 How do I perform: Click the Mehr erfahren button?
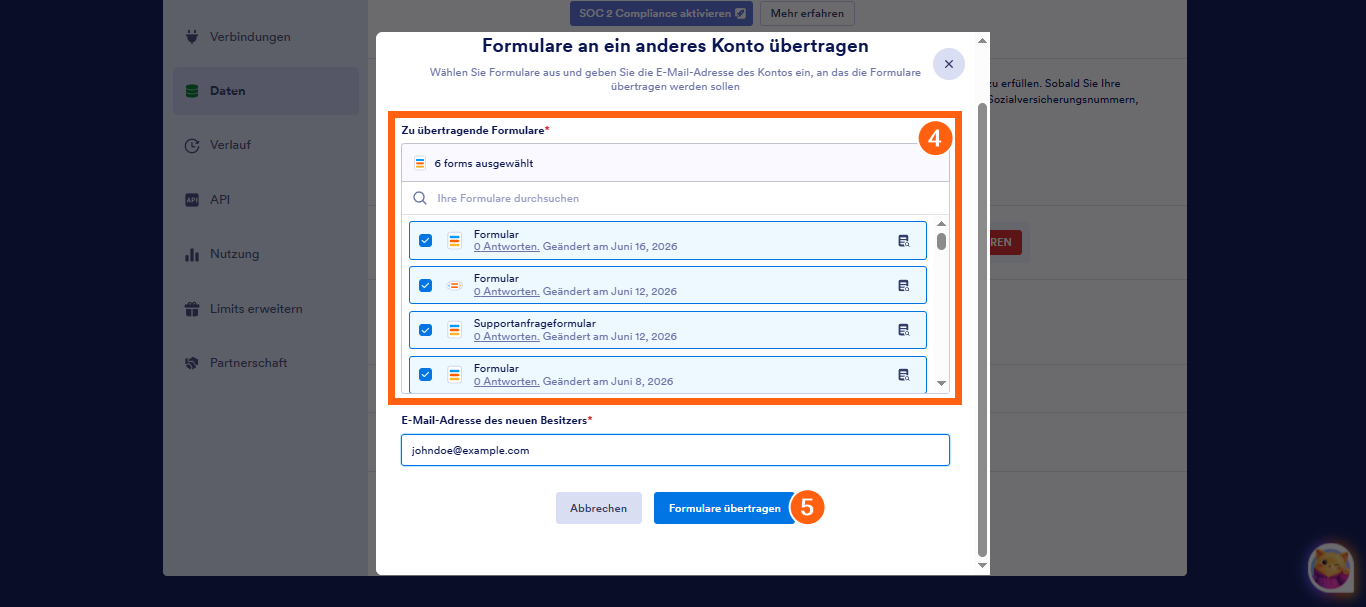point(807,13)
